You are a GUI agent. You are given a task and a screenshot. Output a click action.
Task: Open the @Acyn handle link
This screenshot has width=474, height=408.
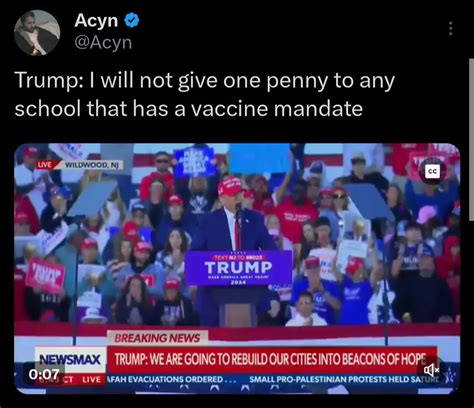[x=103, y=43]
